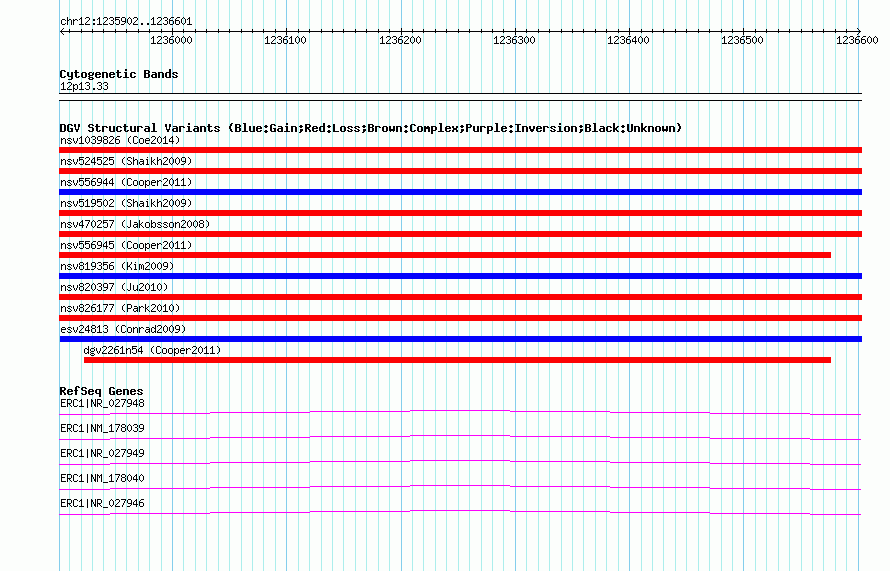
Task: Open nsv820397 (Ju2010) variant
Action: (114, 287)
